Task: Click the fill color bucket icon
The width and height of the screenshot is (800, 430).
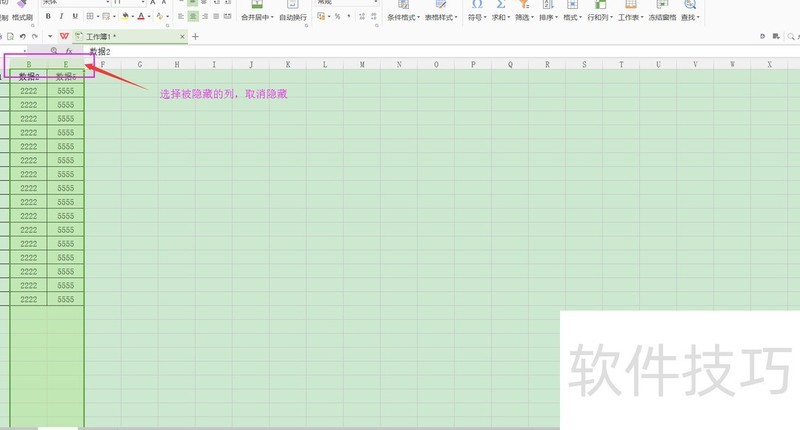Action: (x=125, y=16)
